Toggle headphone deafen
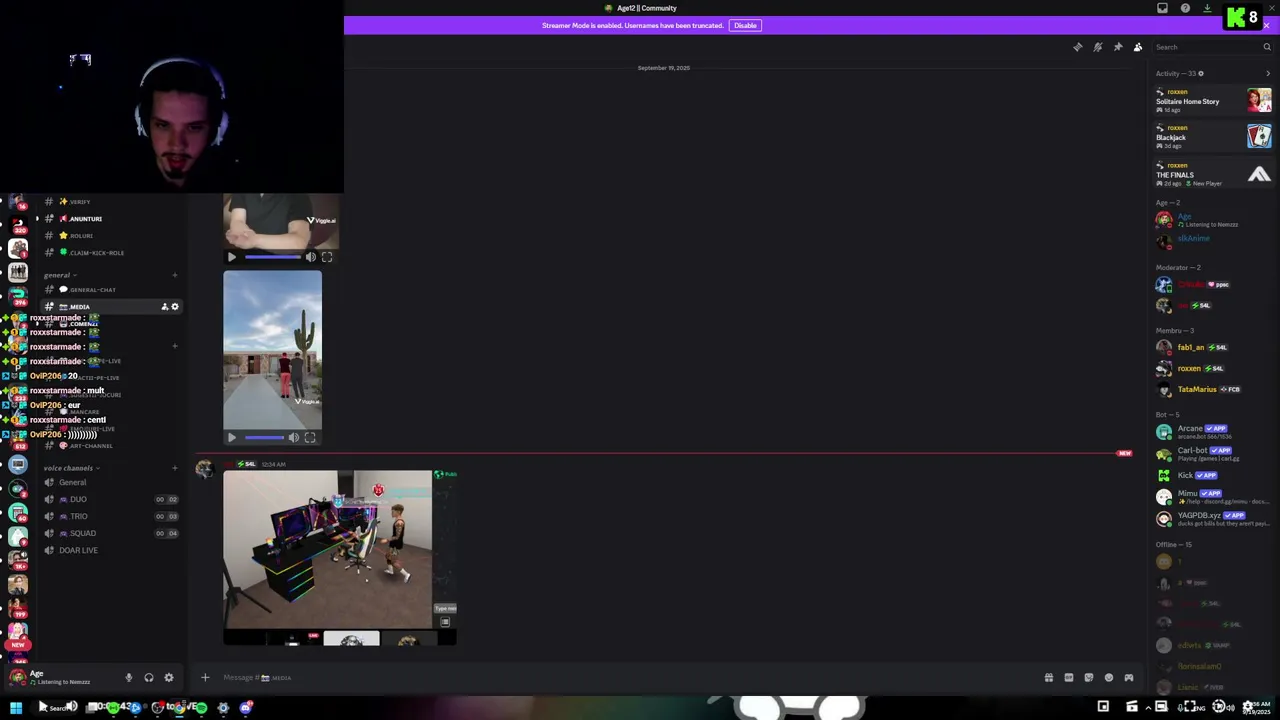Image resolution: width=1280 pixels, height=720 pixels. point(148,678)
